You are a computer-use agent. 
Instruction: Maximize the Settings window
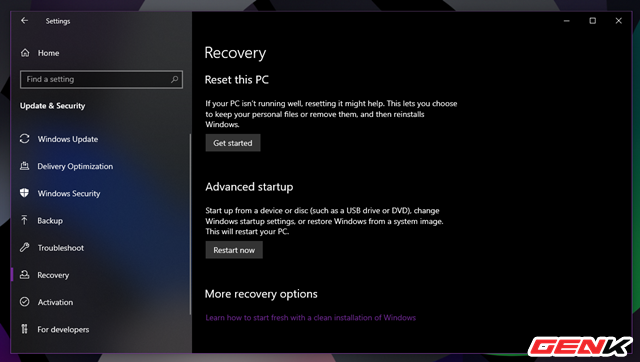[593, 21]
